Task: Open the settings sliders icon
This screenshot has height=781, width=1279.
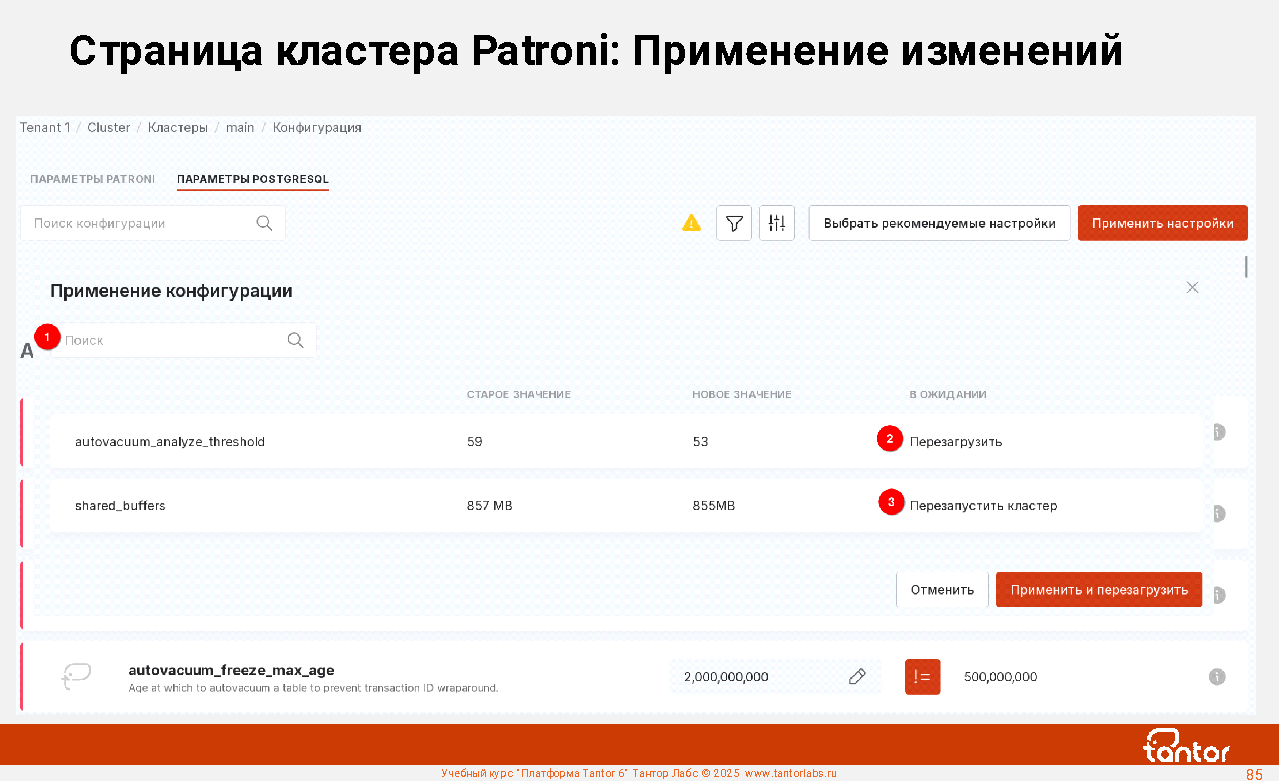Action: tap(777, 224)
